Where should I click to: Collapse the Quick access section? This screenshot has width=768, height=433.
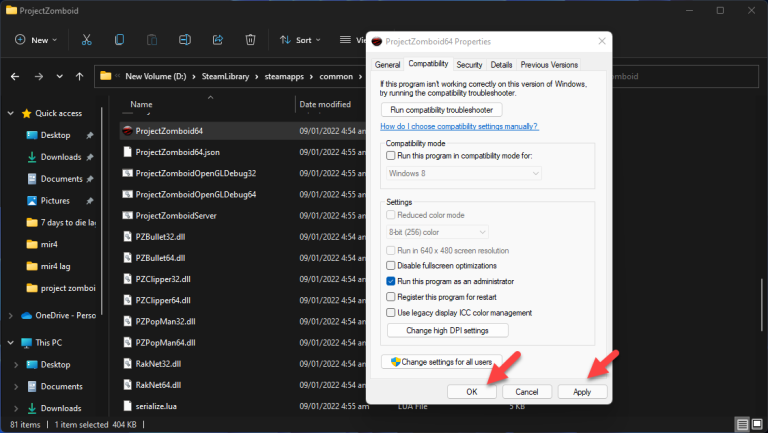pos(11,113)
